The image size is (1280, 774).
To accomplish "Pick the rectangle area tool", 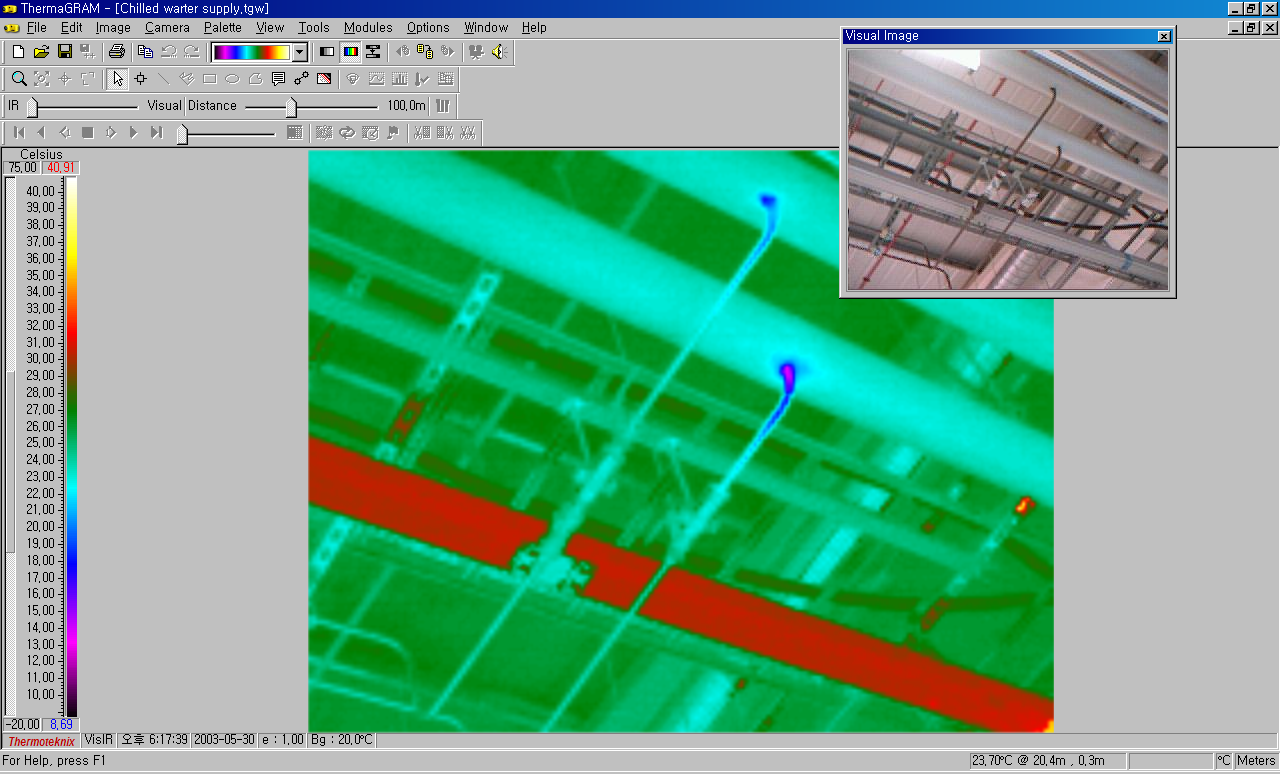I will [x=210, y=79].
